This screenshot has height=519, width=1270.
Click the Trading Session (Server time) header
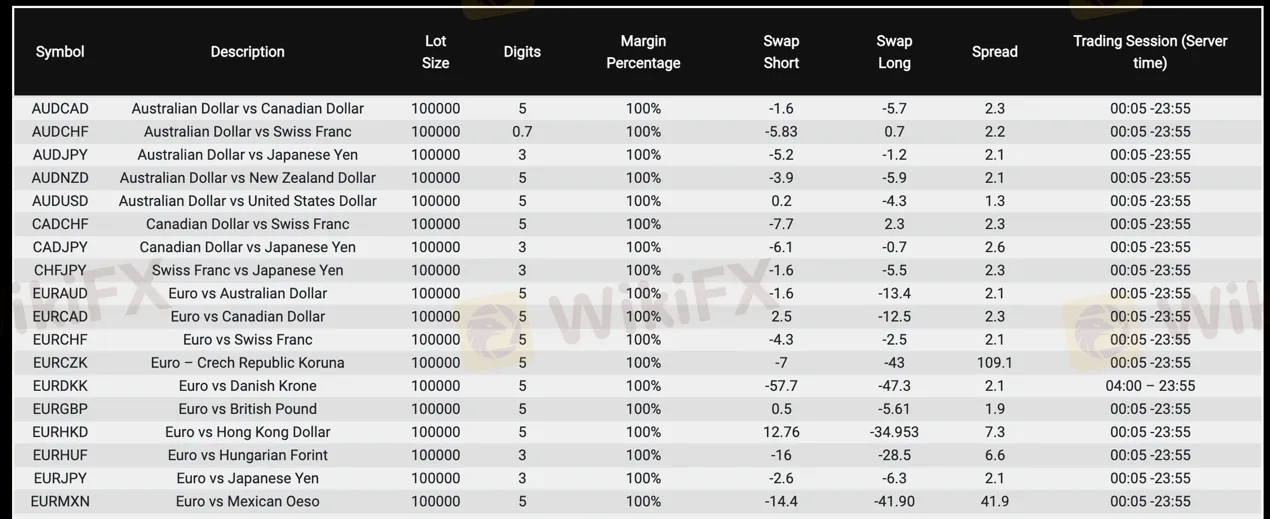coord(1150,52)
